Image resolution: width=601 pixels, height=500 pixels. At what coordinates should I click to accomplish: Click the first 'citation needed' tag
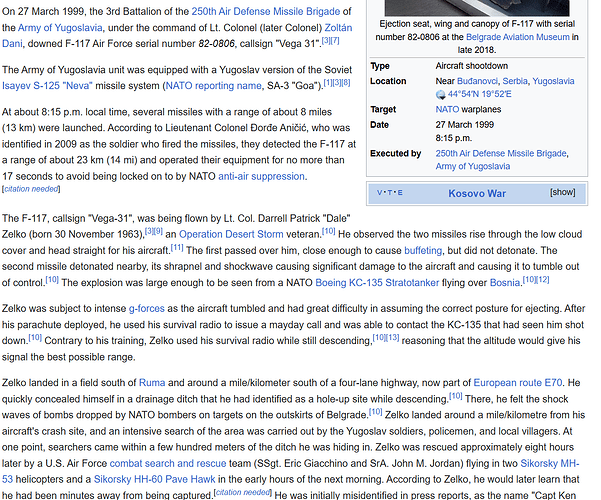[x=29, y=188]
